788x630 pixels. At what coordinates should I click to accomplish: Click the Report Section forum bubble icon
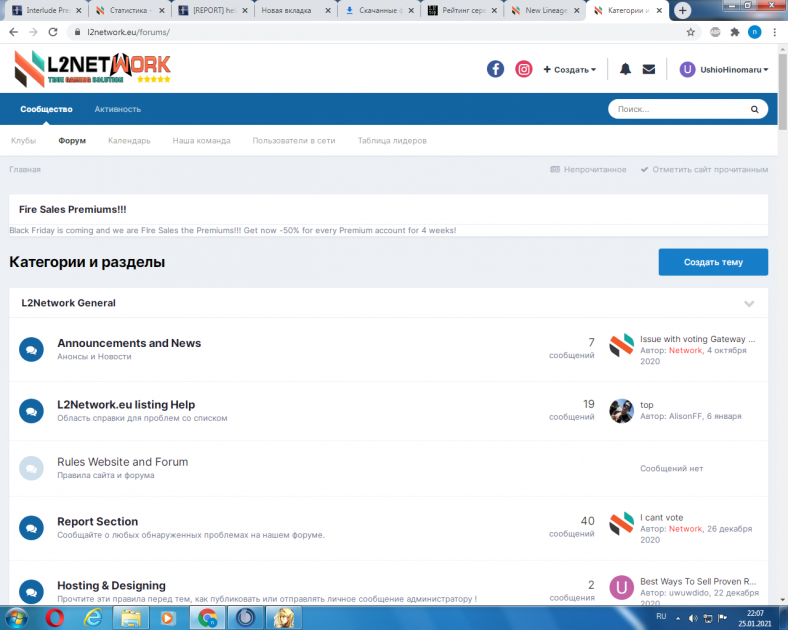click(x=31, y=527)
